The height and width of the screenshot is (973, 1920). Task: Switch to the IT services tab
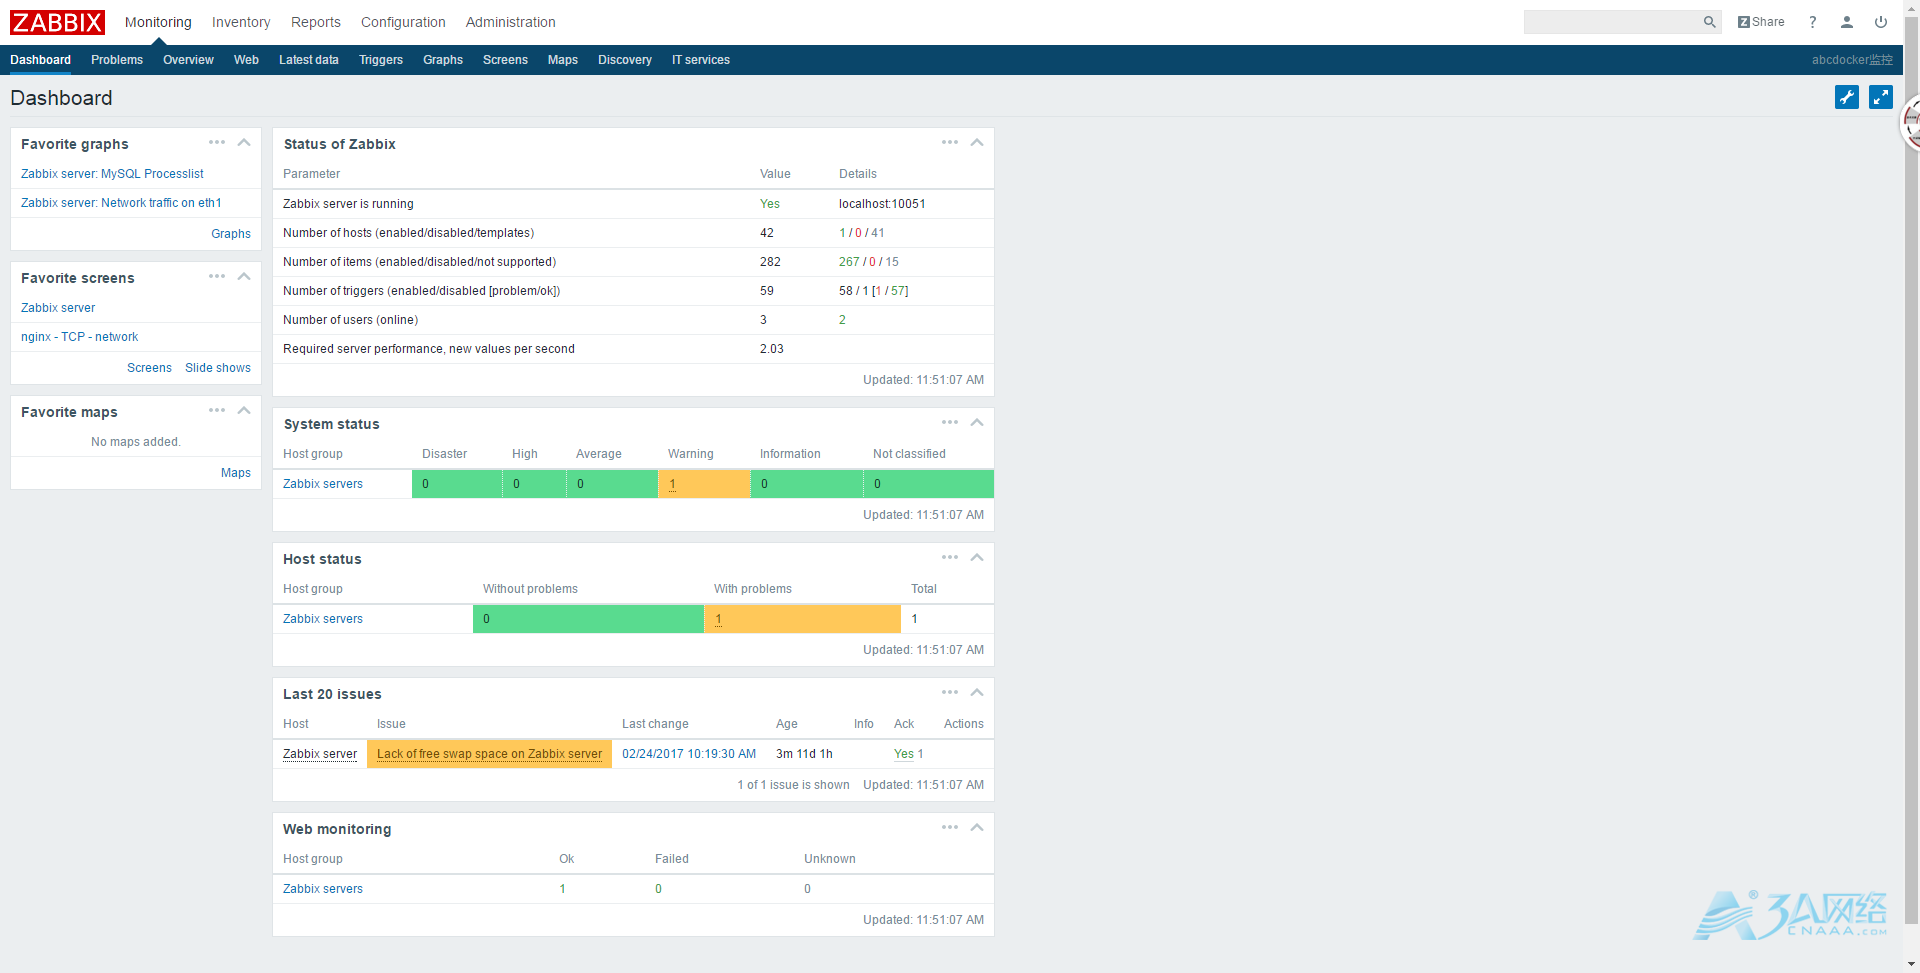click(x=701, y=60)
